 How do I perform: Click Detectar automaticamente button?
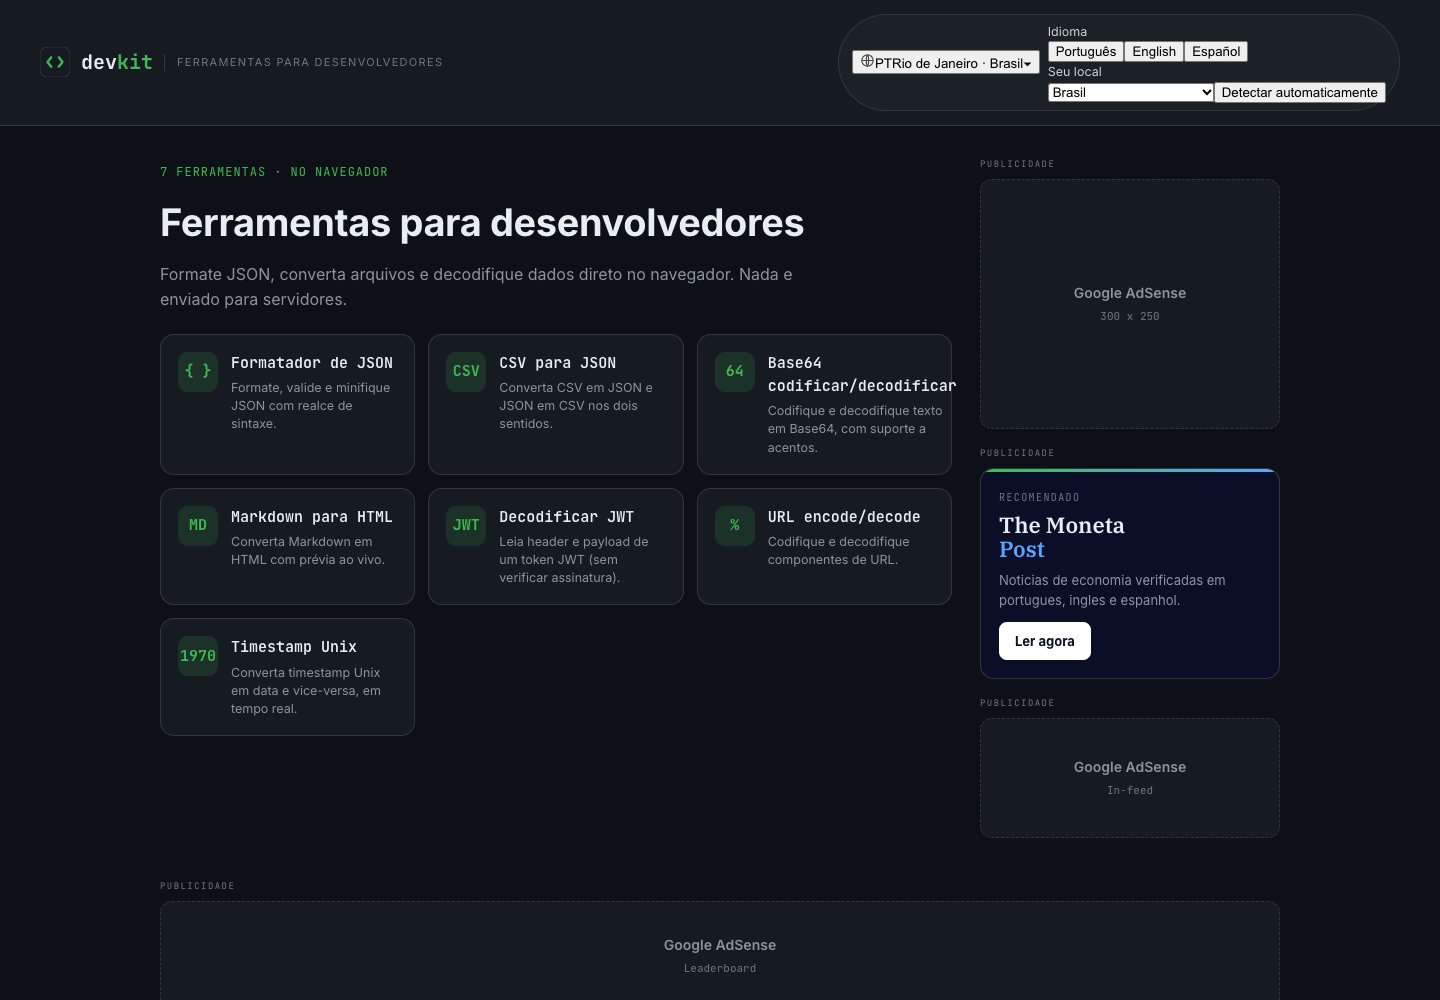click(x=1300, y=92)
